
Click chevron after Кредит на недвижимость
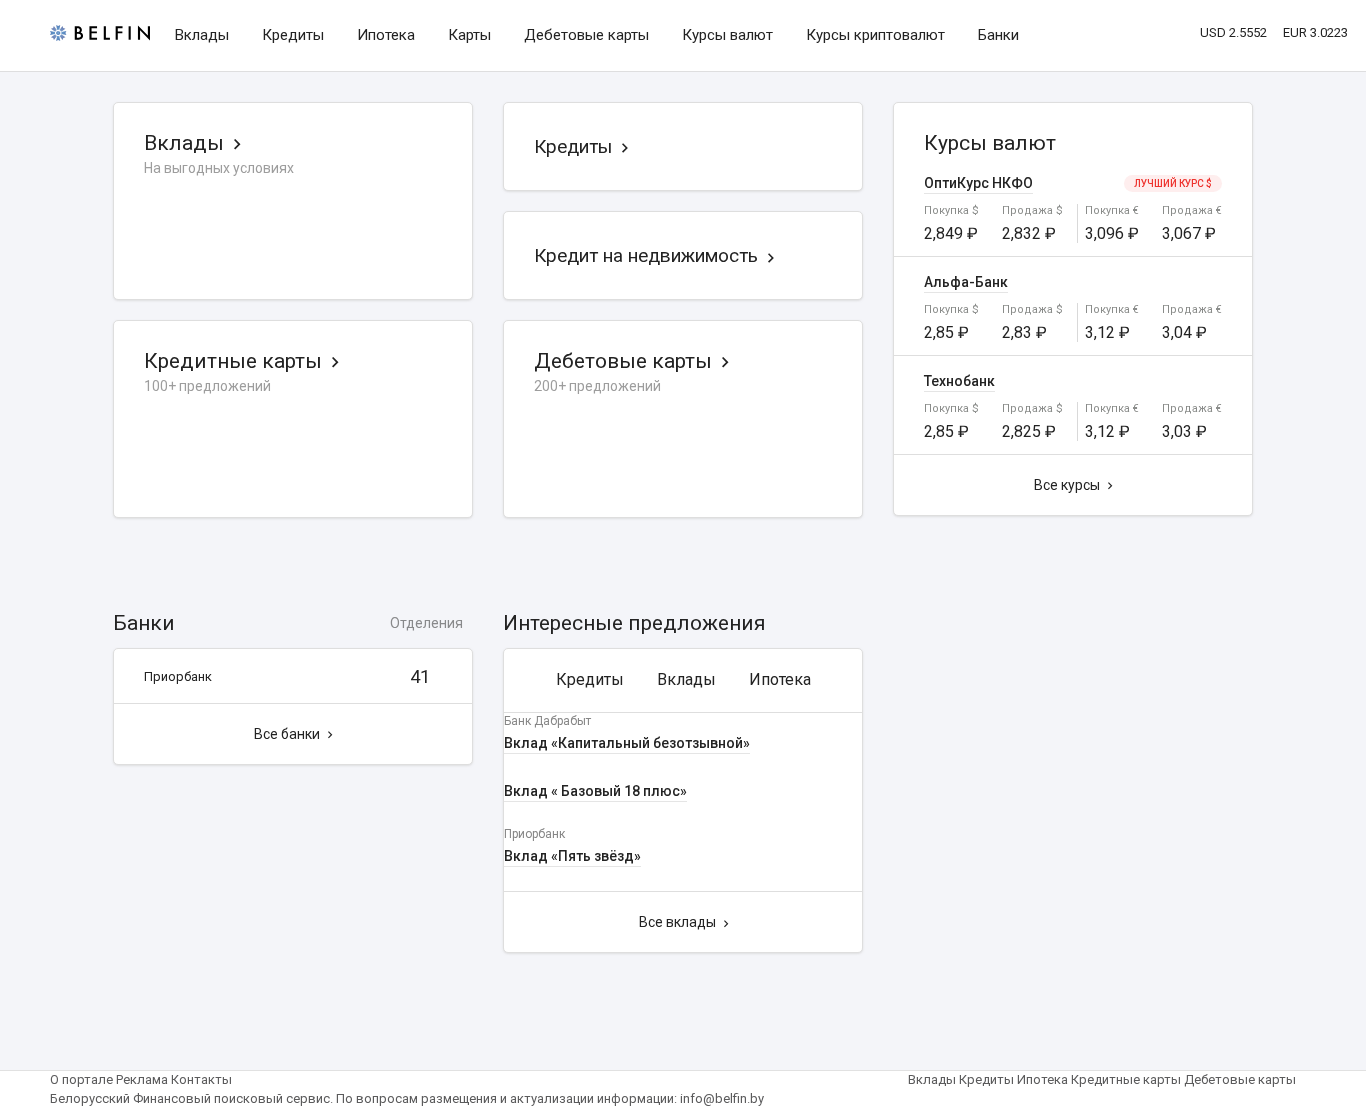771,258
